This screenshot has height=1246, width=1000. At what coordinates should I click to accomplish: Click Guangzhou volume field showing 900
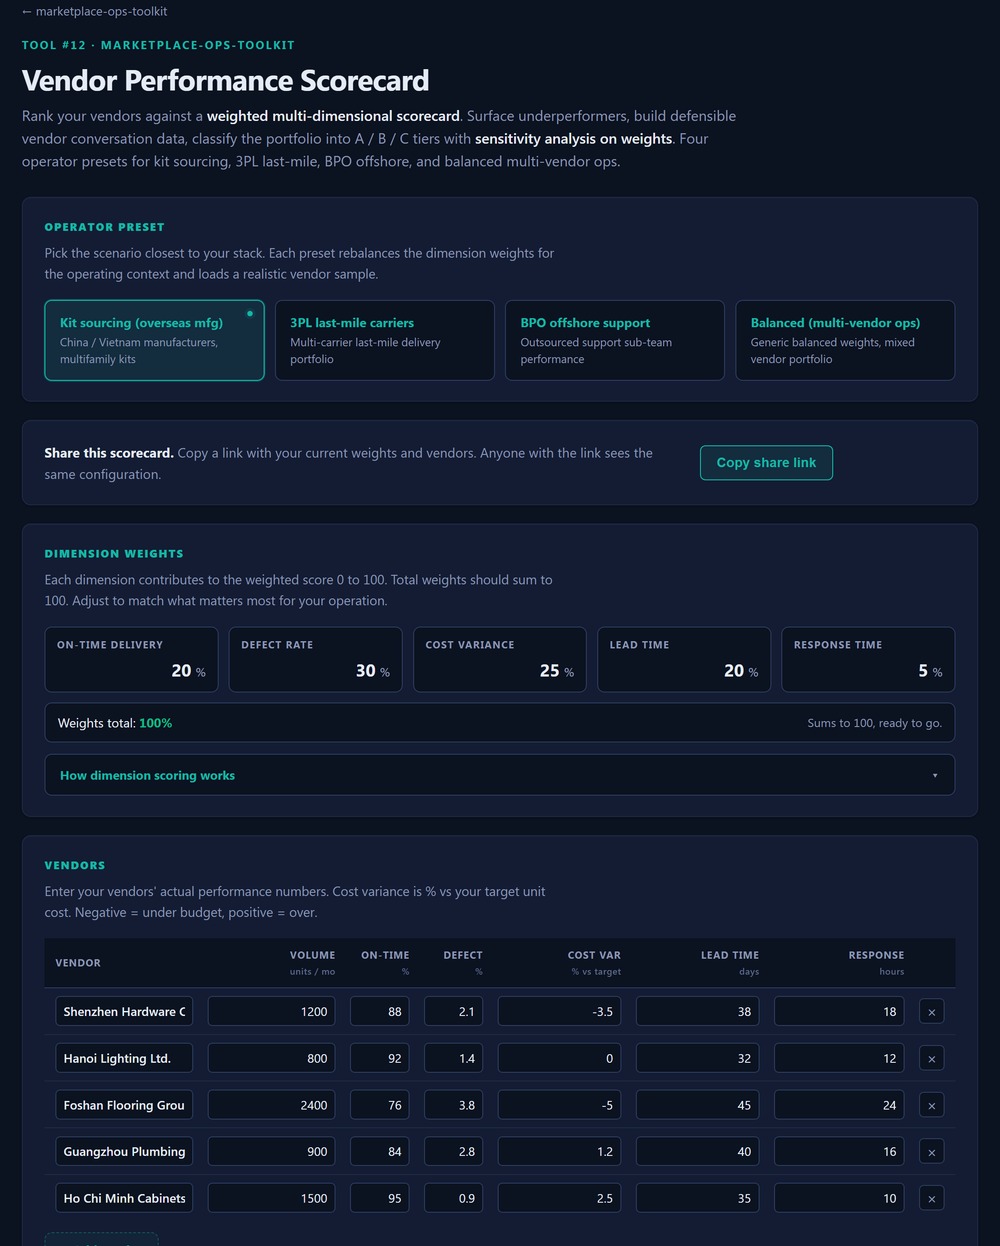271,1151
